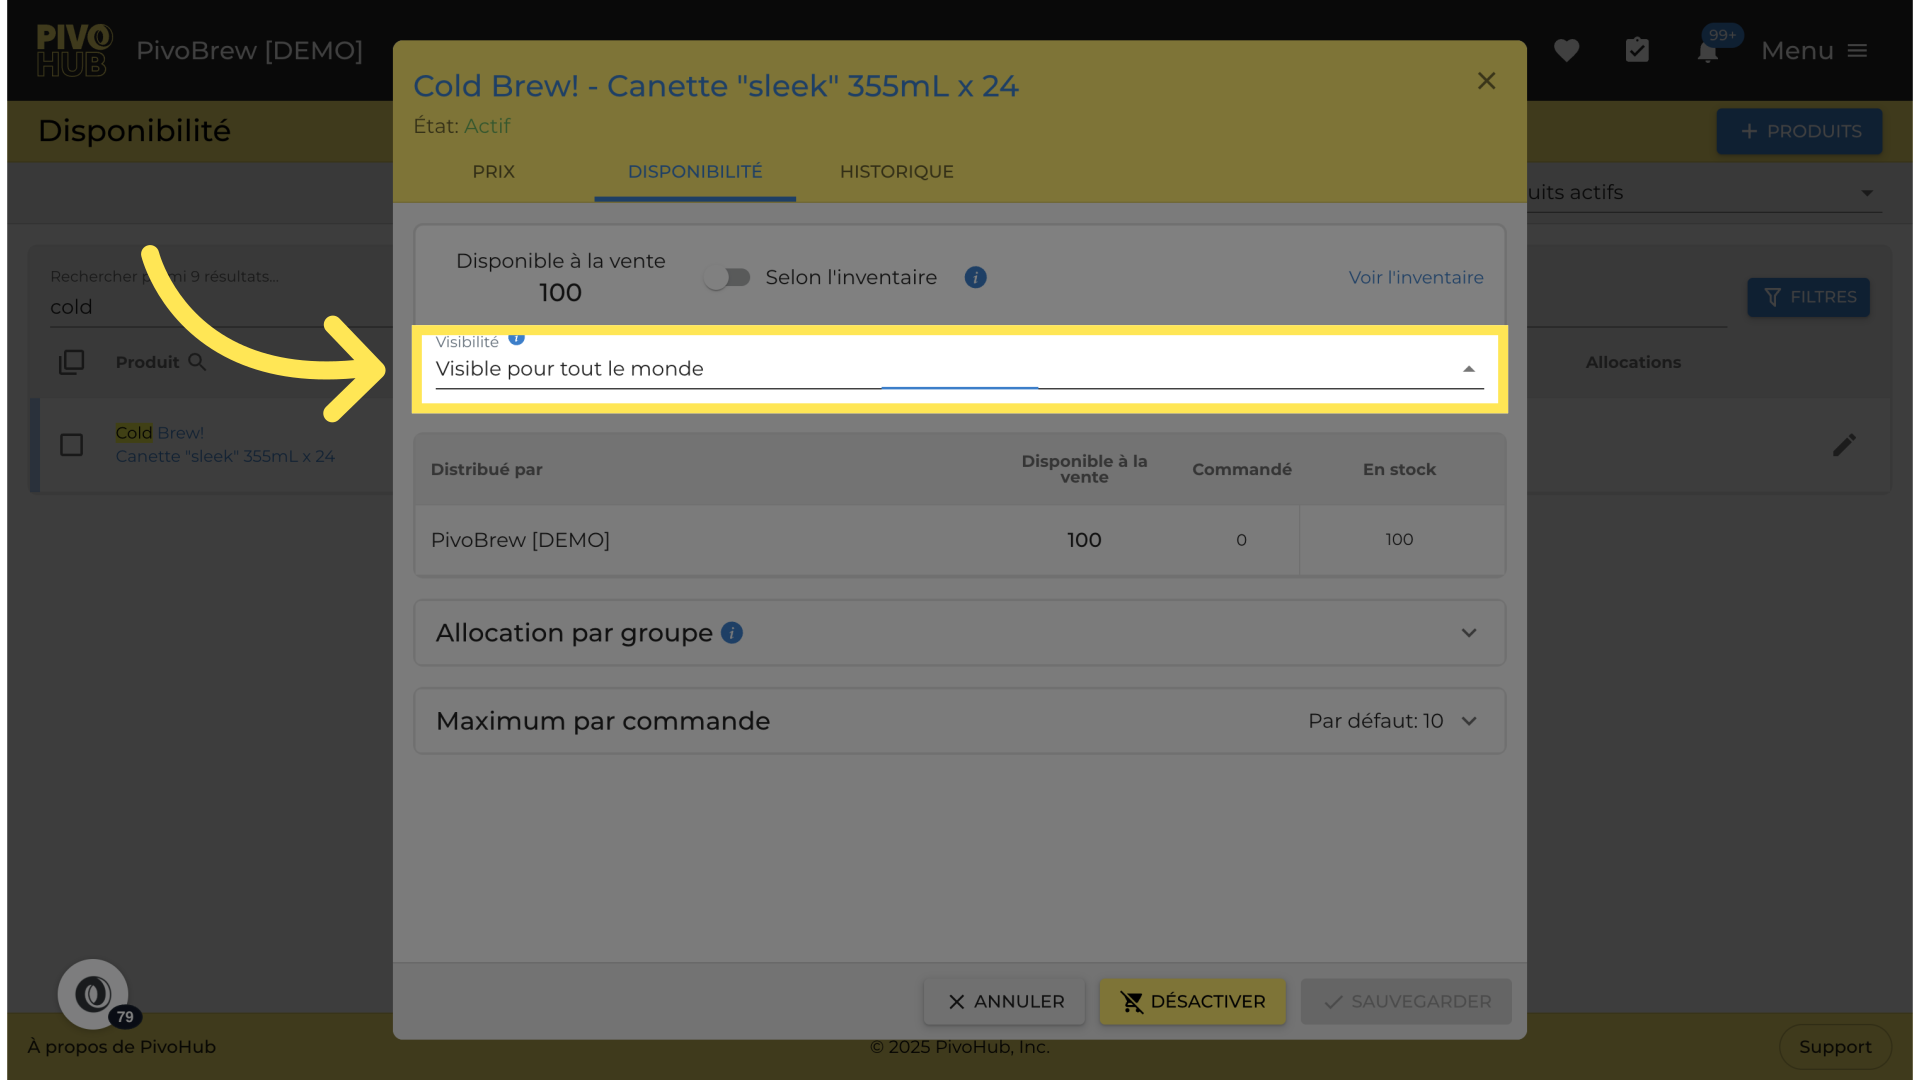
Task: Toggle the Selon l'inventaire switch
Action: (x=727, y=278)
